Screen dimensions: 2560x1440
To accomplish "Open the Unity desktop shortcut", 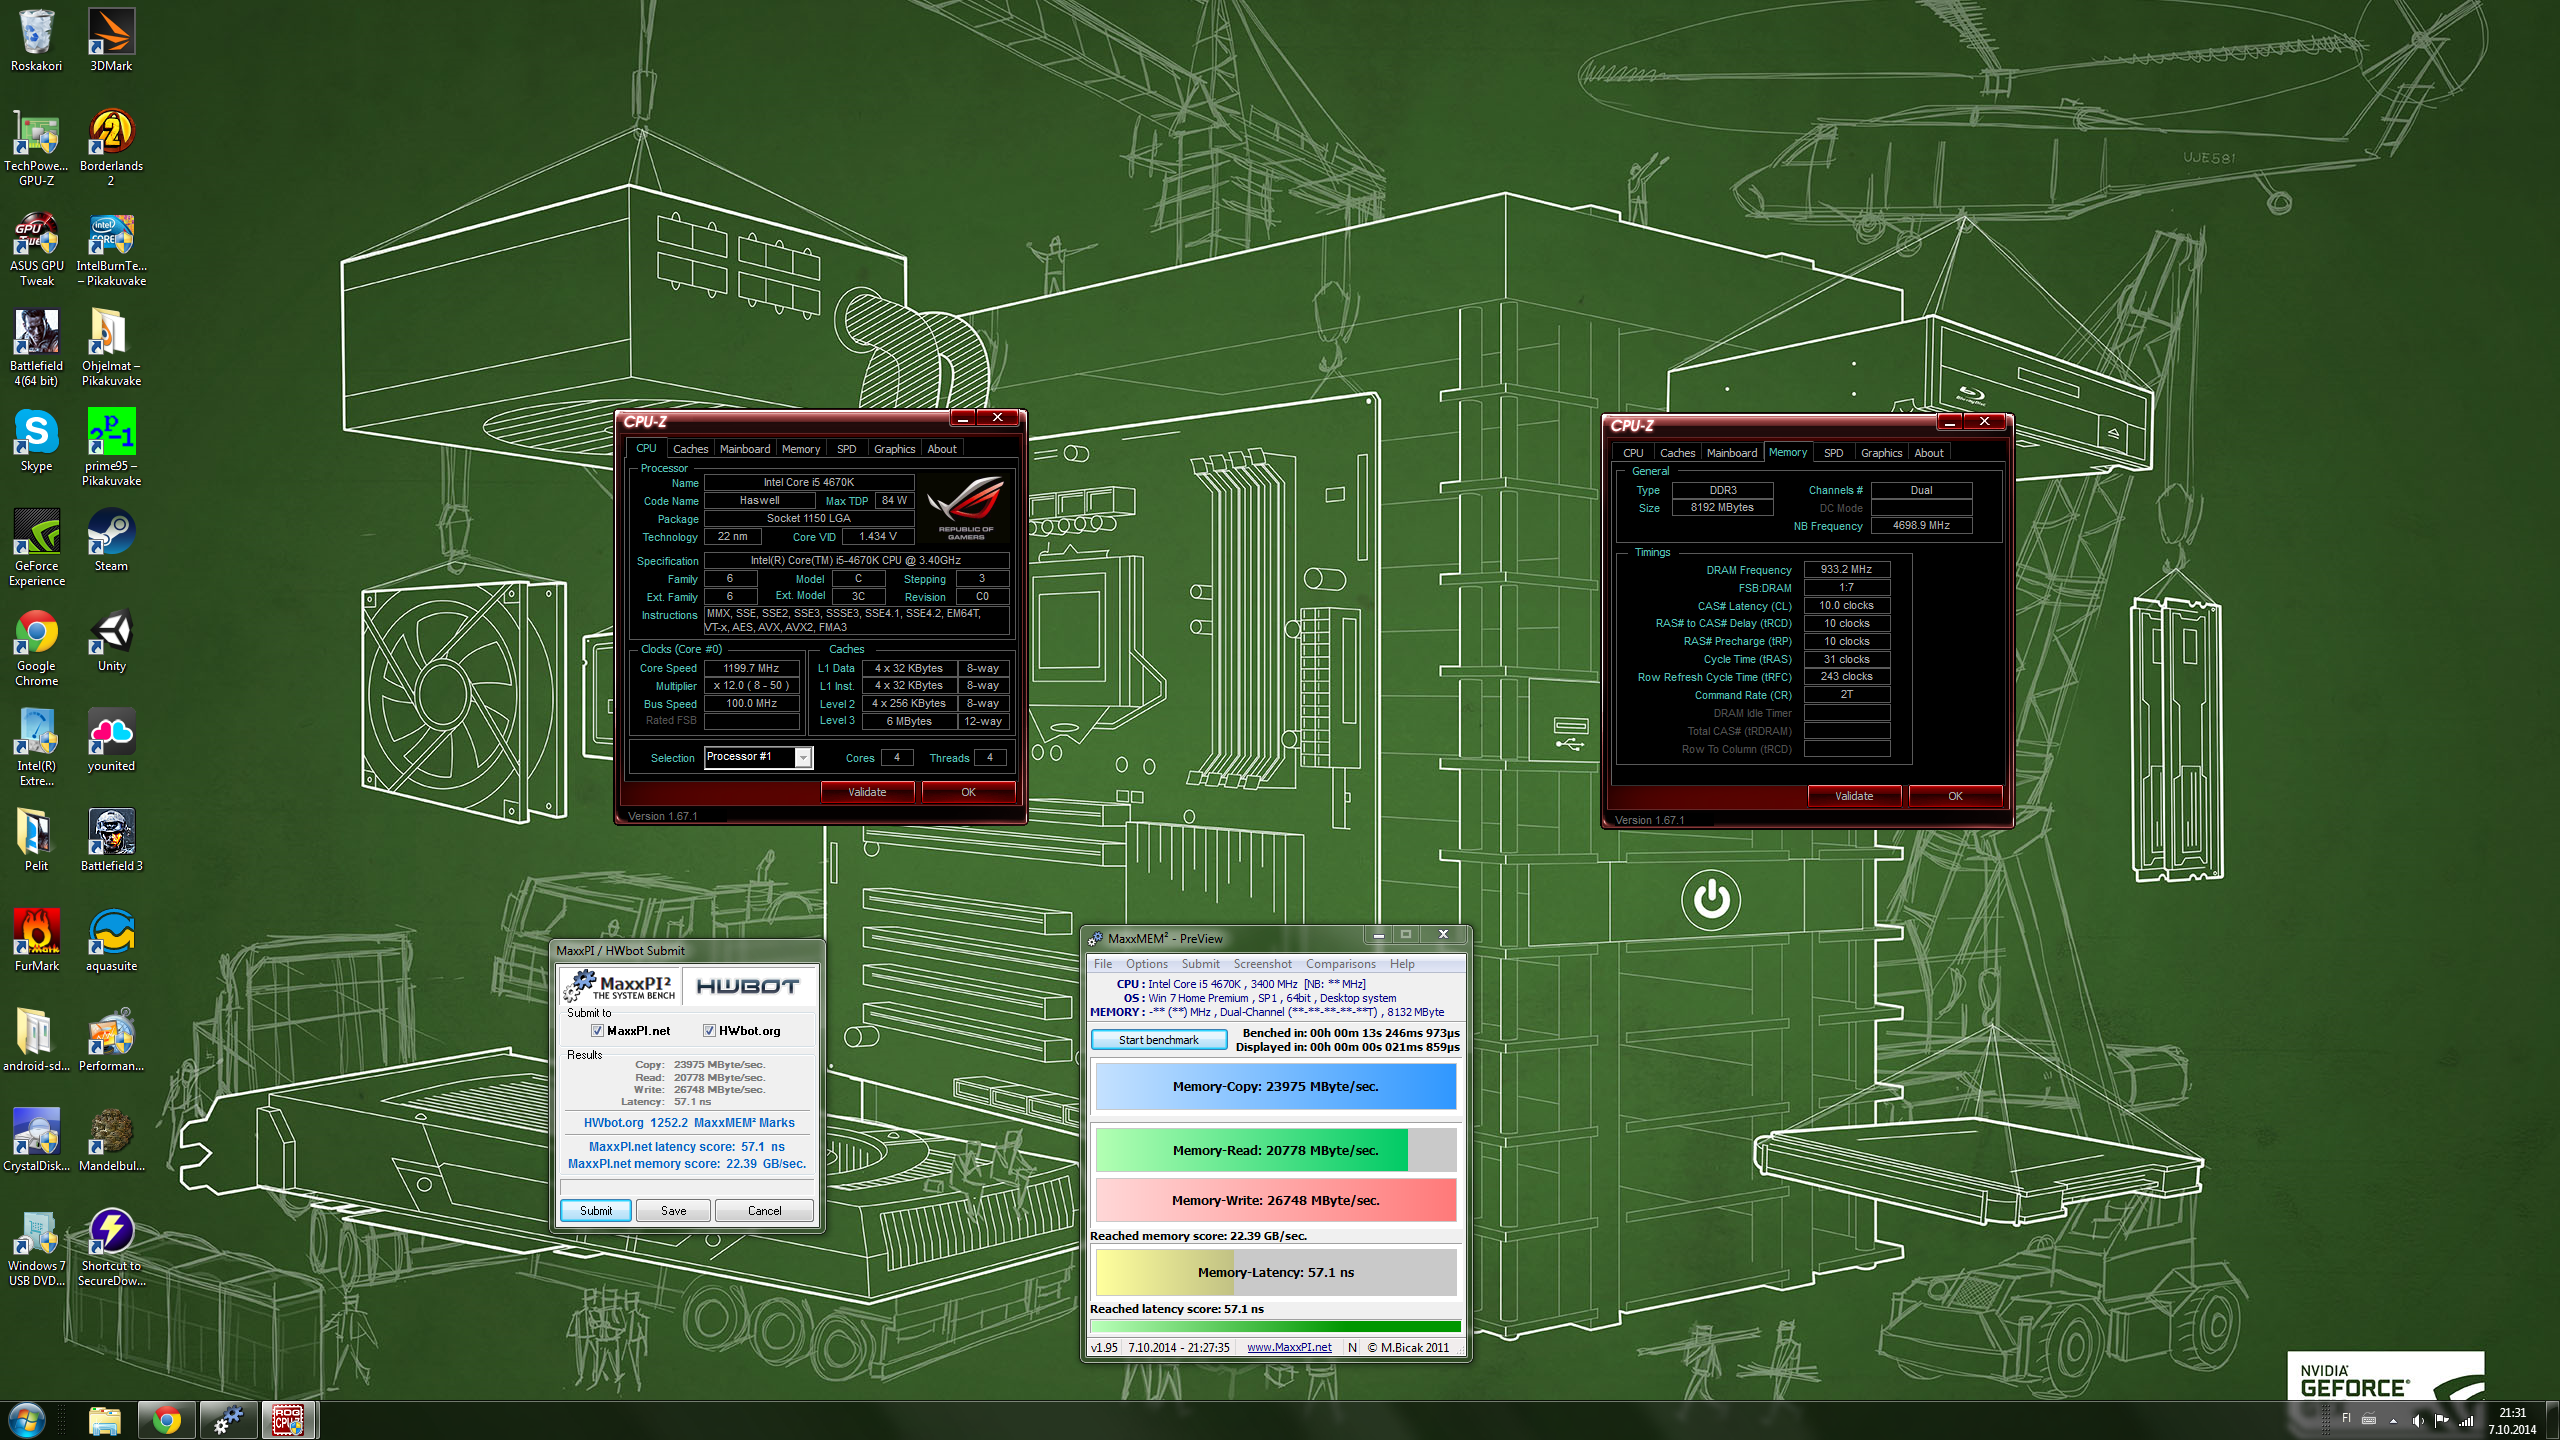I will click(111, 640).
